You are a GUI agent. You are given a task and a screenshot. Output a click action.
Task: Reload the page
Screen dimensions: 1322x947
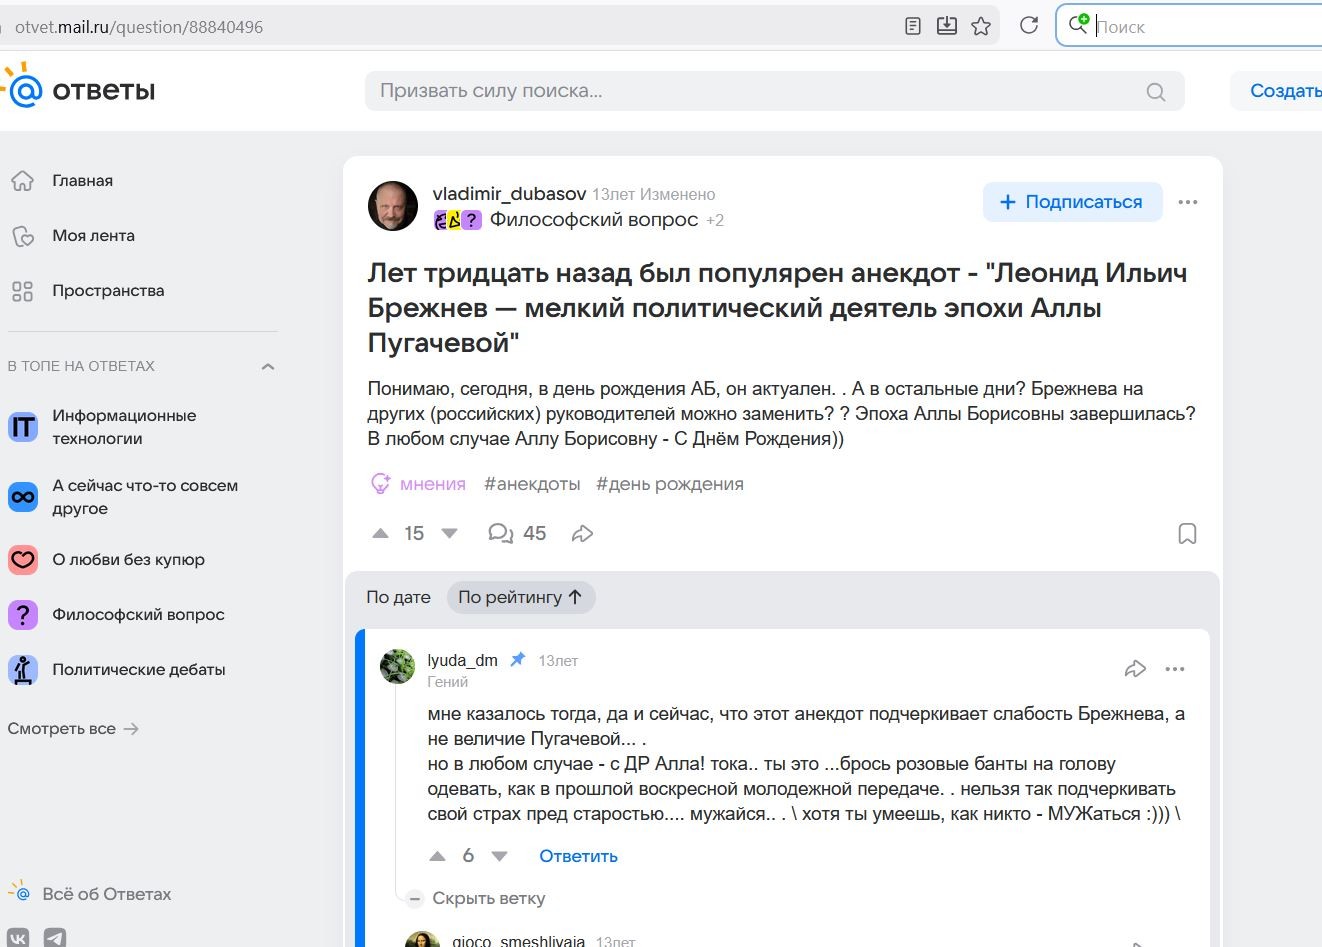pyautogui.click(x=1028, y=26)
